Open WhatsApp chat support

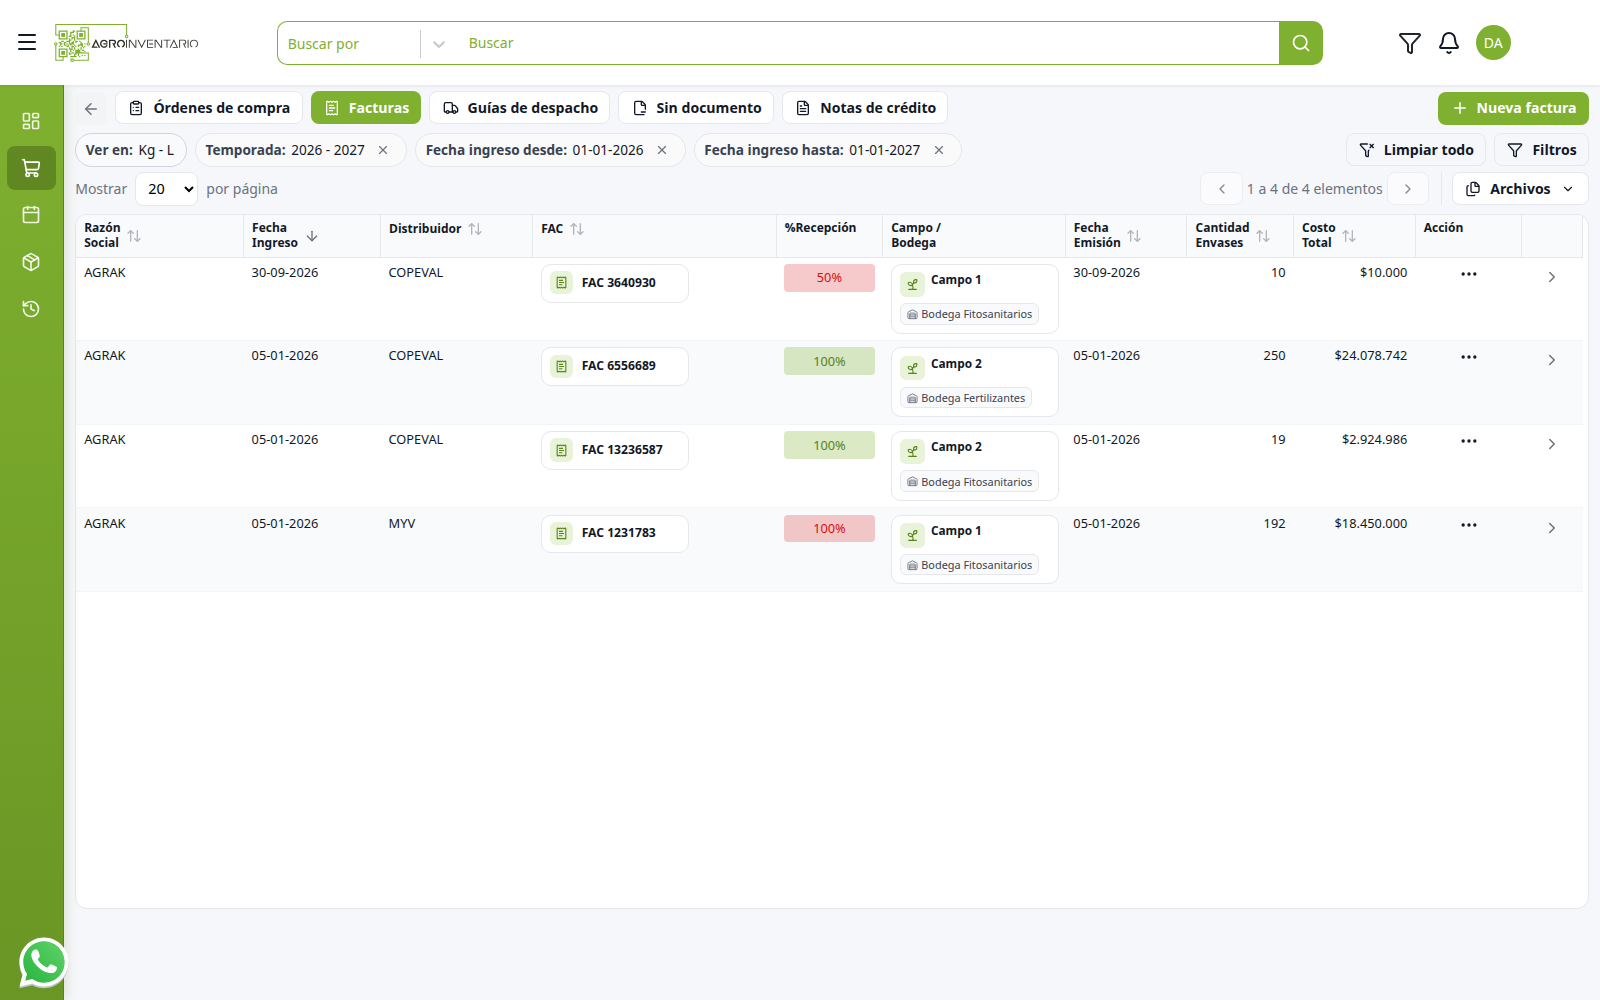(43, 963)
